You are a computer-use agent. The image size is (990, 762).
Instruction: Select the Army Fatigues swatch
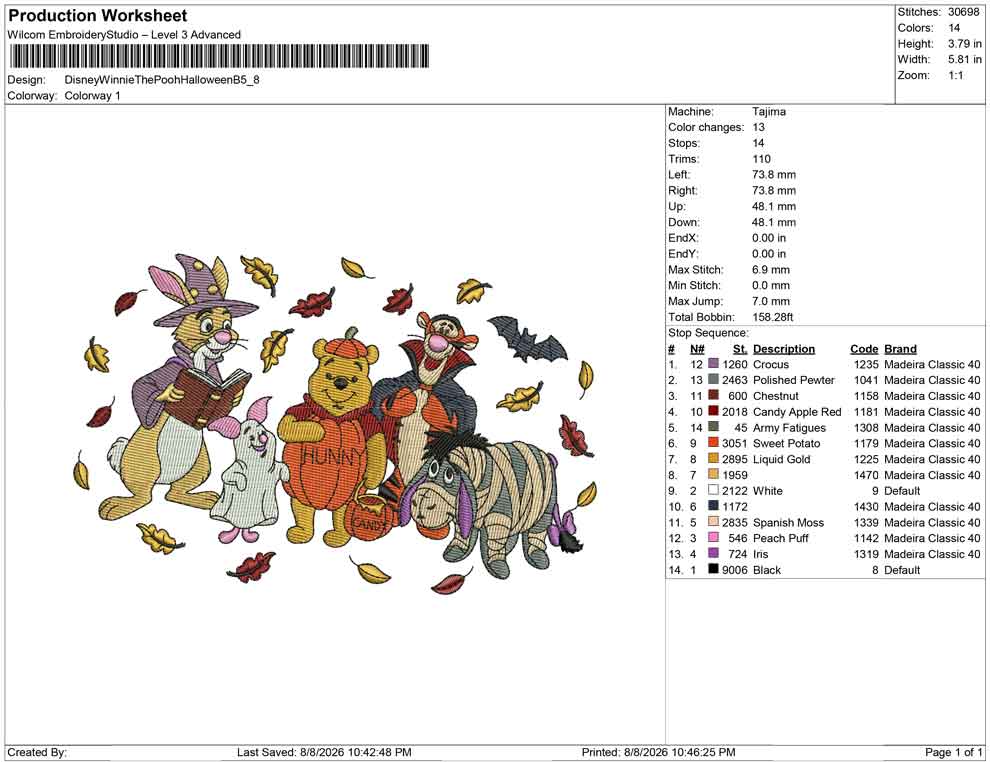click(x=713, y=427)
